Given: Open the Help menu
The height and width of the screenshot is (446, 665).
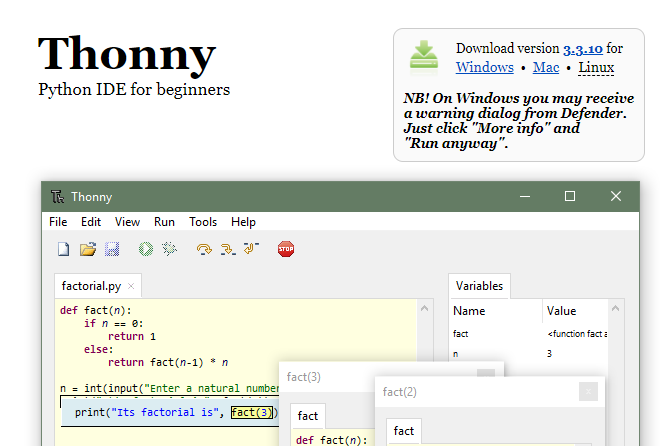Looking at the screenshot, I should click(243, 222).
